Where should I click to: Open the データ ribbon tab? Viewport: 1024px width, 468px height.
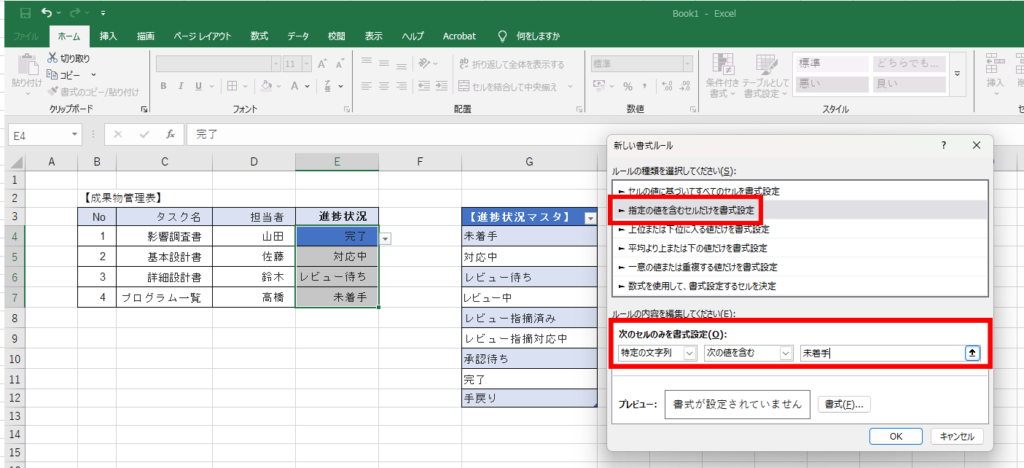(x=298, y=36)
